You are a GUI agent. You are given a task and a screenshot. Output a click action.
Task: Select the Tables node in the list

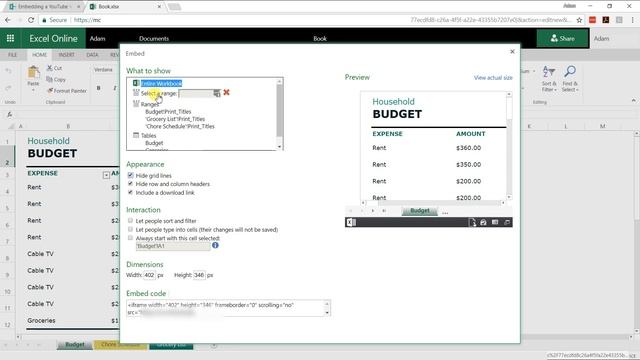click(149, 136)
